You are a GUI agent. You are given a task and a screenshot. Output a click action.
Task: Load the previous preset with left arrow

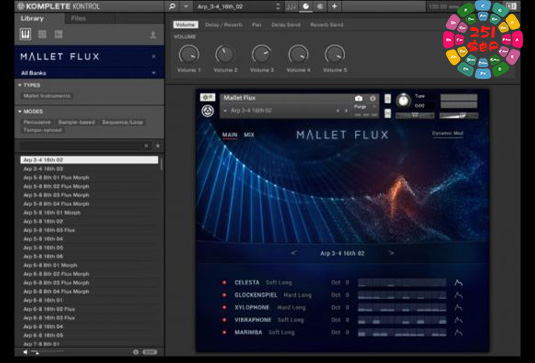[294, 253]
